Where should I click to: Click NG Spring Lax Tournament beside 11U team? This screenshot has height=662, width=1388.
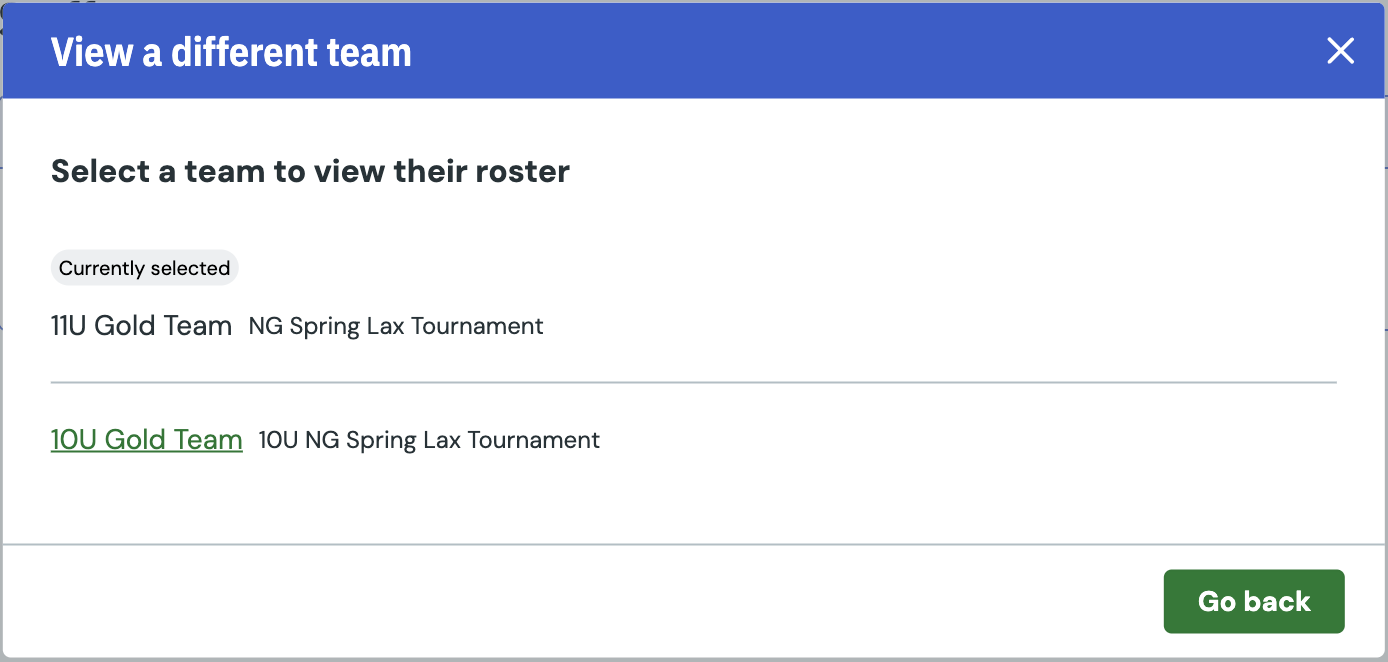coord(396,326)
